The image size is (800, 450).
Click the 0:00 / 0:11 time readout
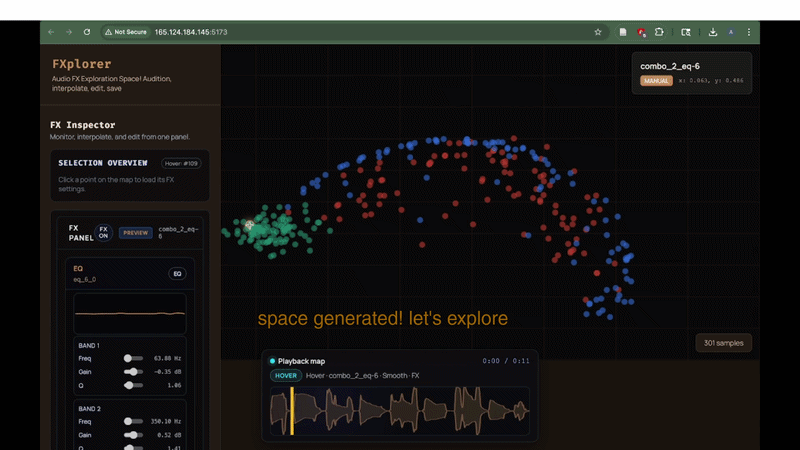point(506,361)
